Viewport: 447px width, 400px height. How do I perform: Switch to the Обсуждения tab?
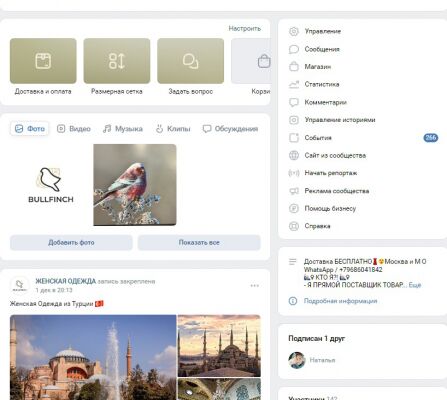230,129
